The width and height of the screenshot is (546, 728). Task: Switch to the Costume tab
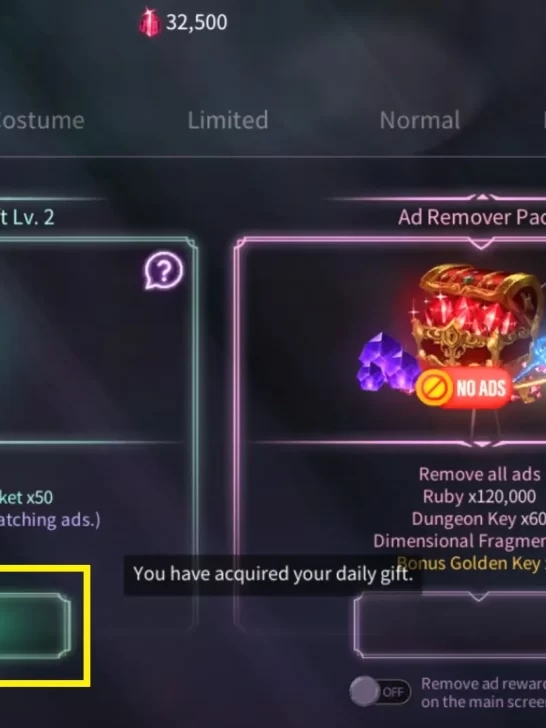42,121
